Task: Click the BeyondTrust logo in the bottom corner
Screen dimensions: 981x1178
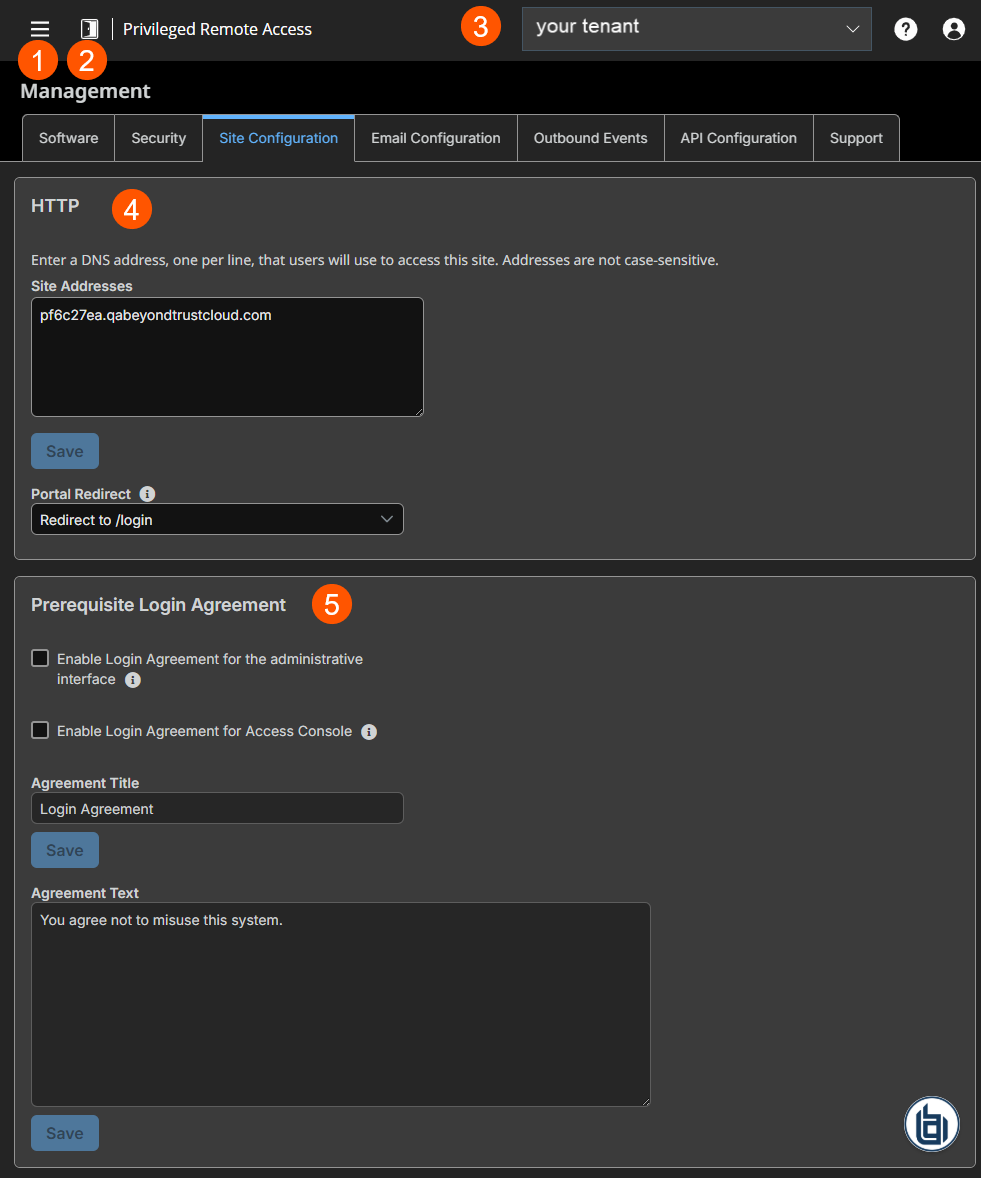Action: pos(931,1124)
